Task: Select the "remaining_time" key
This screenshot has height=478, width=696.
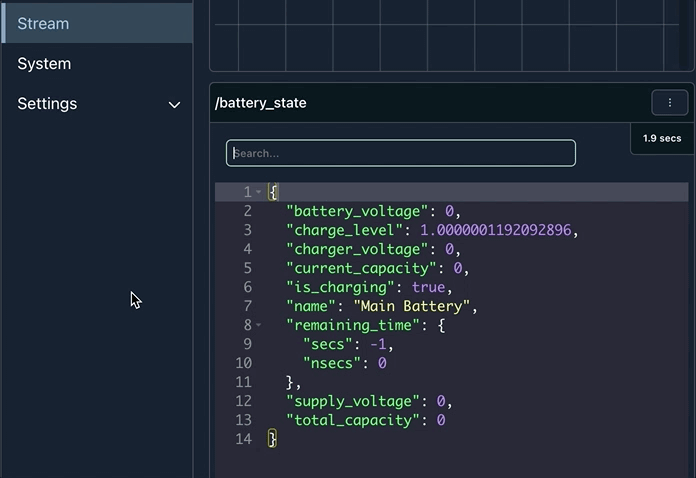Action: point(353,325)
